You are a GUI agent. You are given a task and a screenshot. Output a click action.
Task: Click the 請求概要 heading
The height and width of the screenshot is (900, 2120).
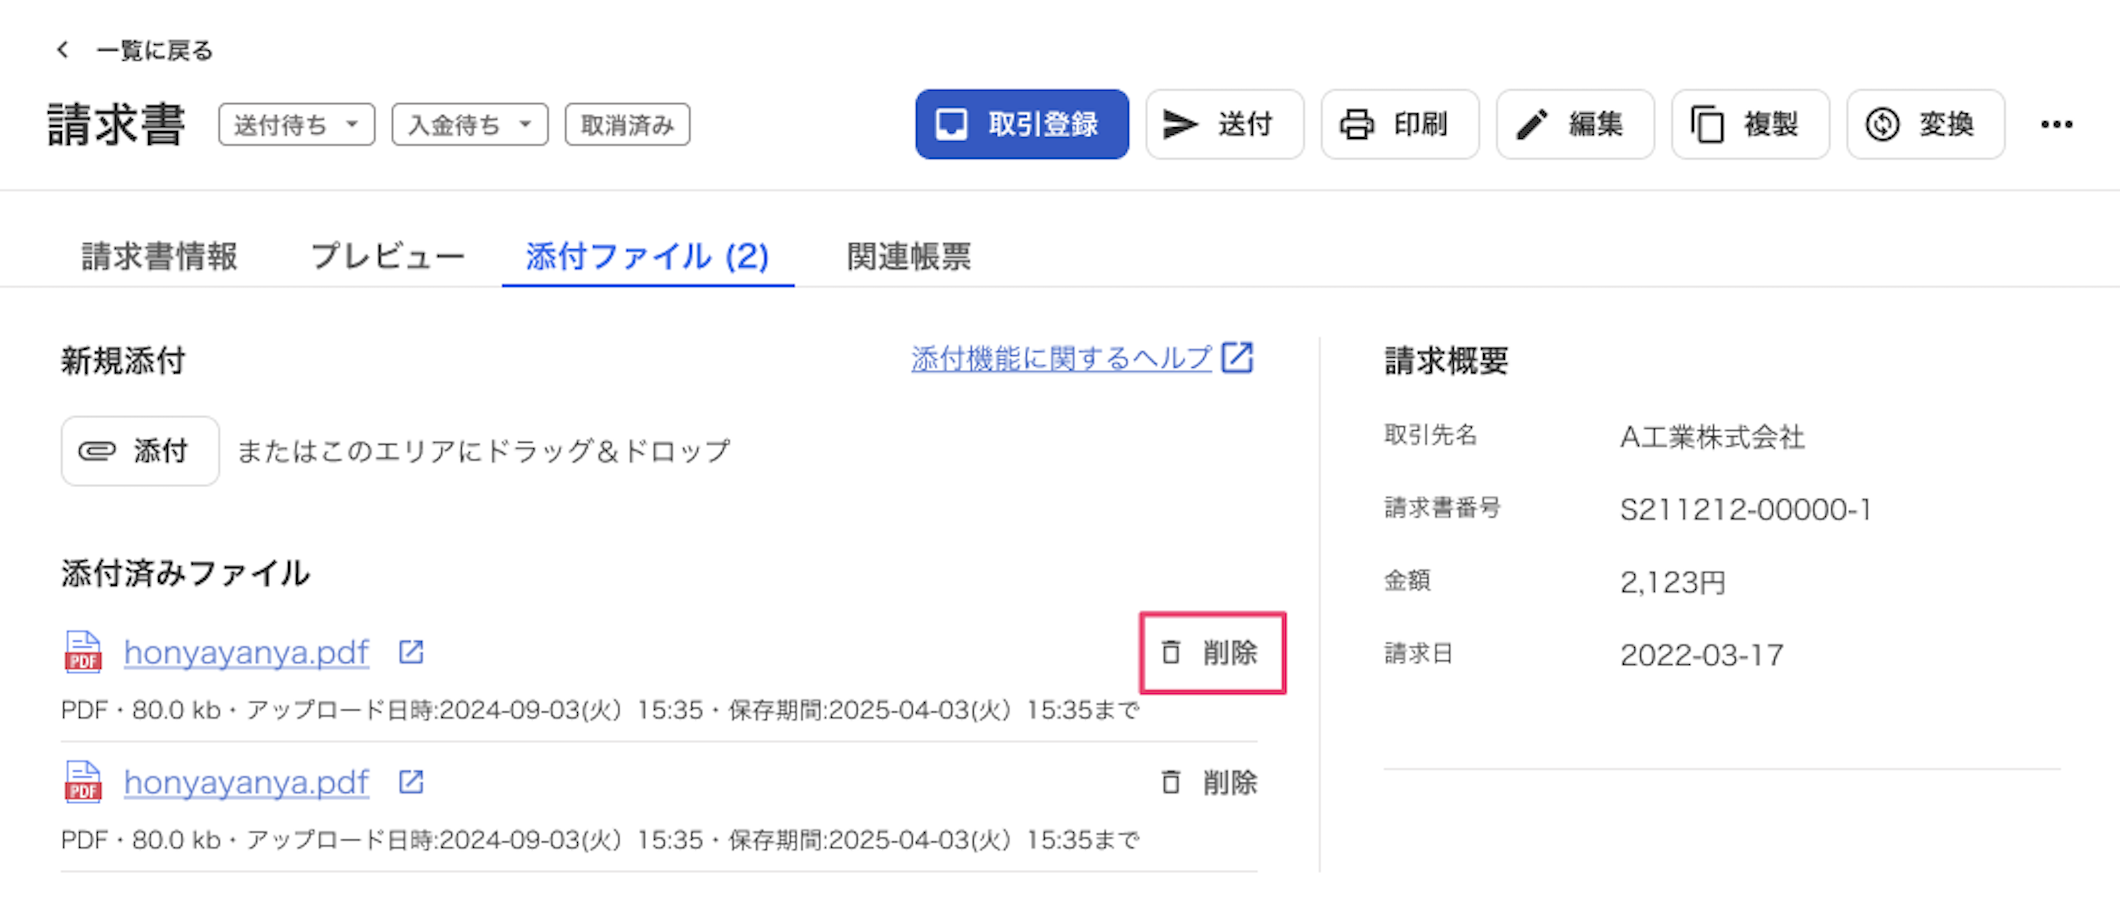pos(1446,361)
